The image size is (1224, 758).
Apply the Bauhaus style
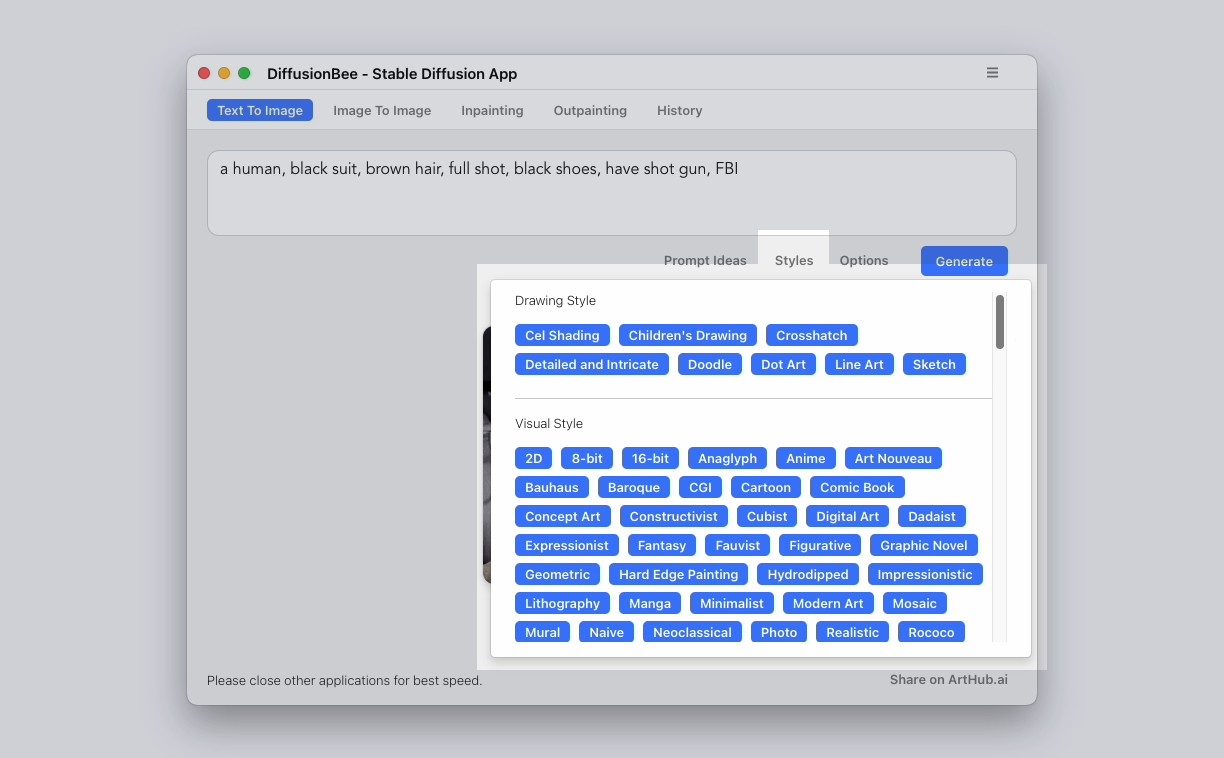(552, 487)
